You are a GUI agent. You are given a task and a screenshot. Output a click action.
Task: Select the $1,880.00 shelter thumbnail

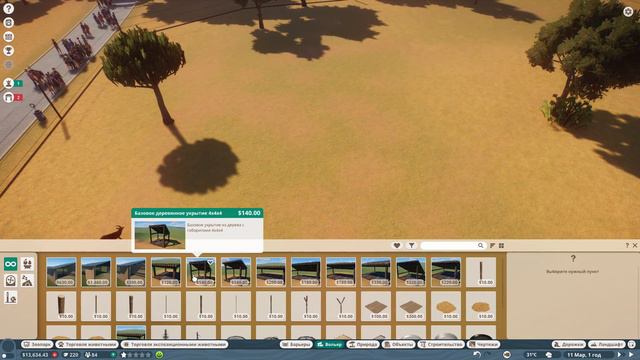96,272
